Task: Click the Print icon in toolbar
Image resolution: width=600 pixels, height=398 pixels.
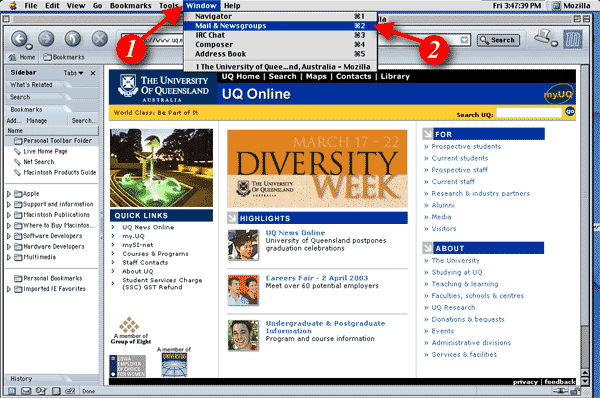Action: click(543, 38)
